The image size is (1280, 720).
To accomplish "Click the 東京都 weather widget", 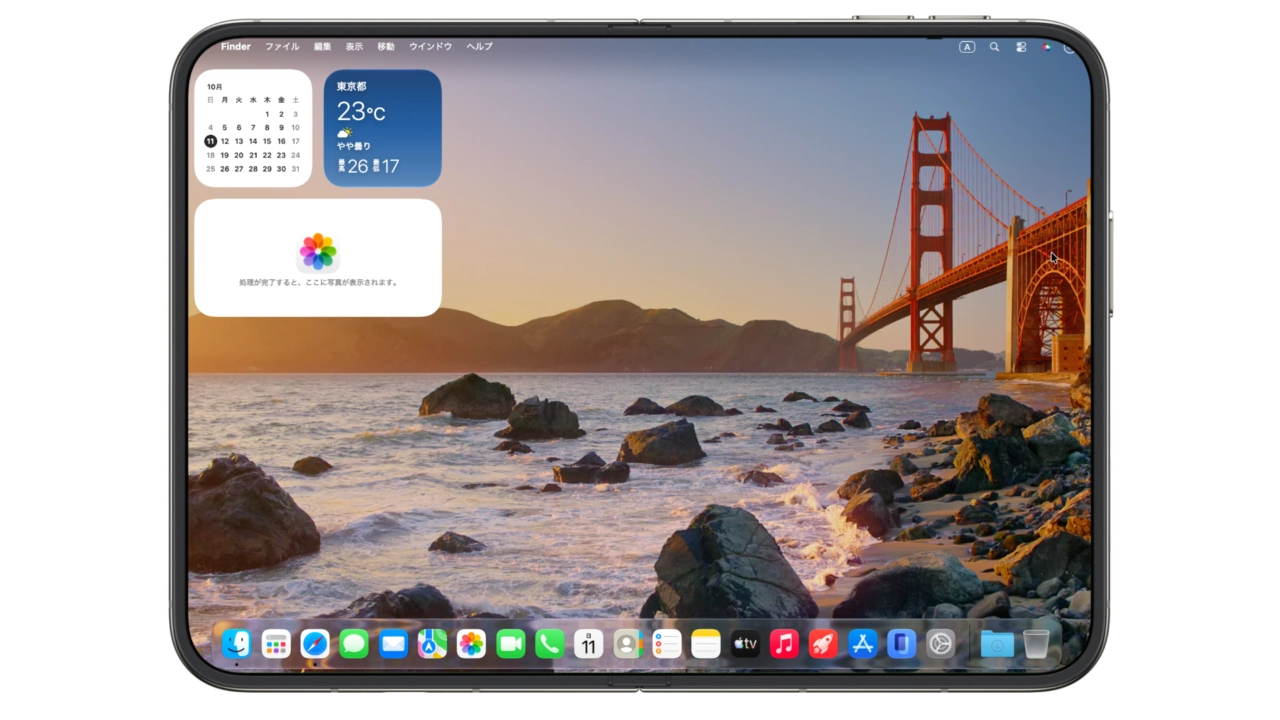I will point(383,128).
